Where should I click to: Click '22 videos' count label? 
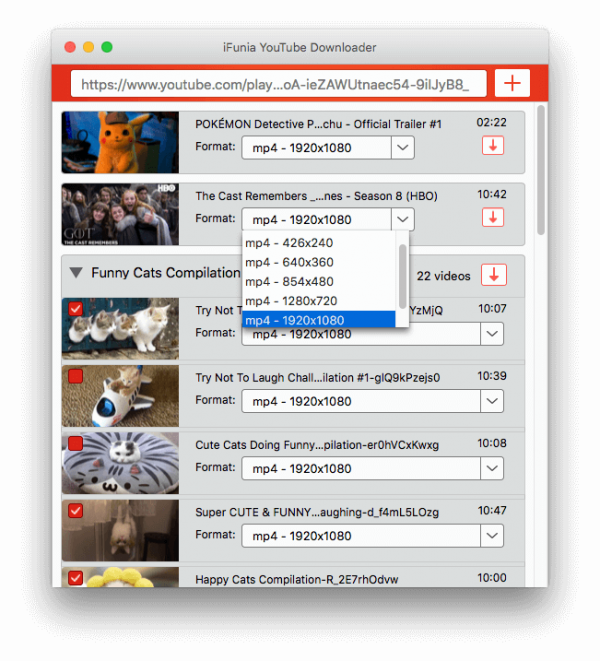443,276
